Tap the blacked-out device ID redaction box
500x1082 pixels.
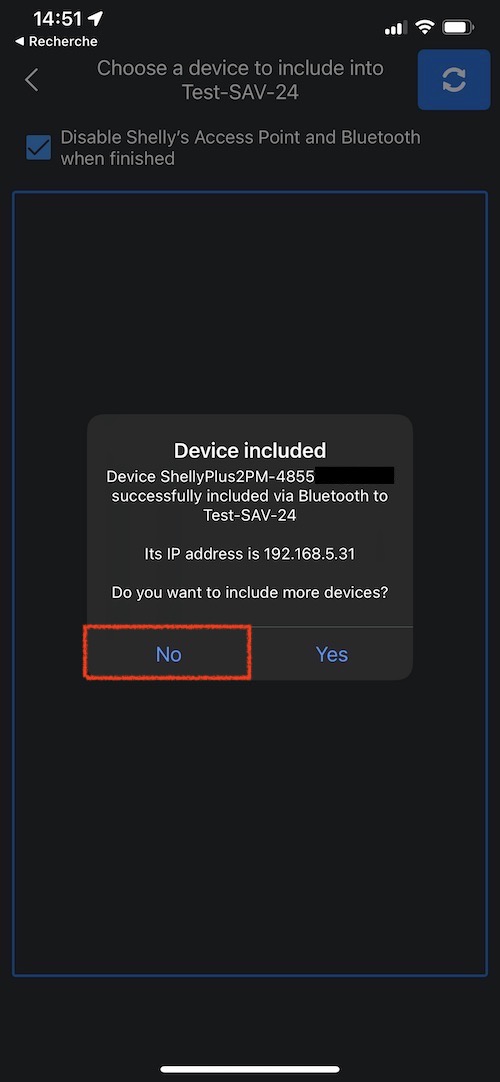pyautogui.click(x=354, y=475)
